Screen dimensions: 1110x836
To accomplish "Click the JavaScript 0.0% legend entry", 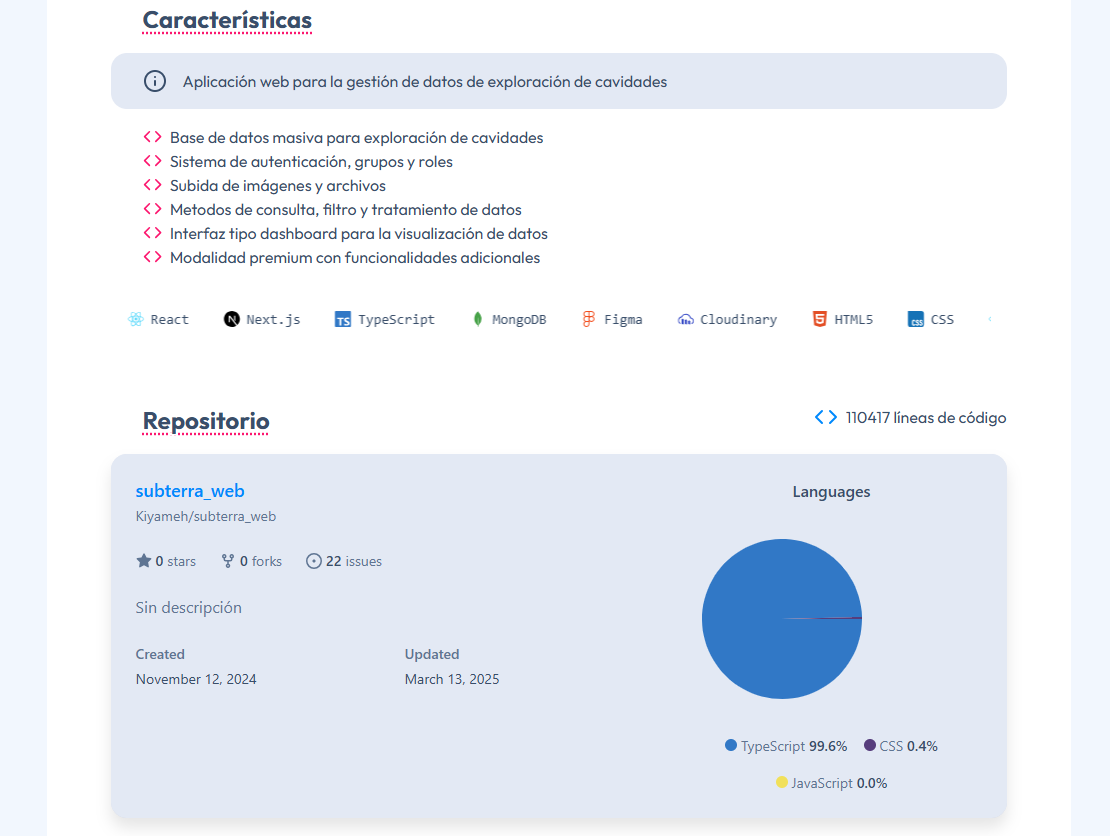I will coord(831,783).
